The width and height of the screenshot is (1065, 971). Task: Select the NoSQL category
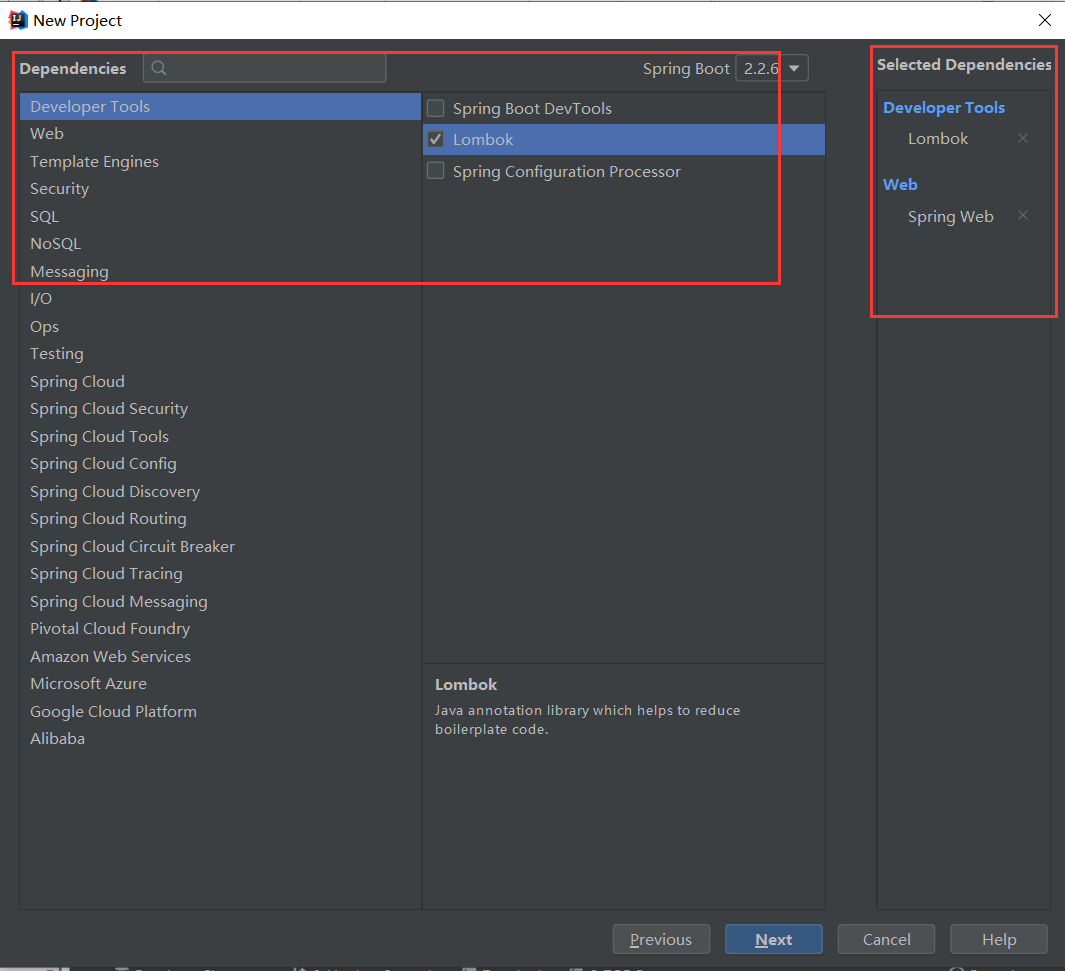[220, 244]
